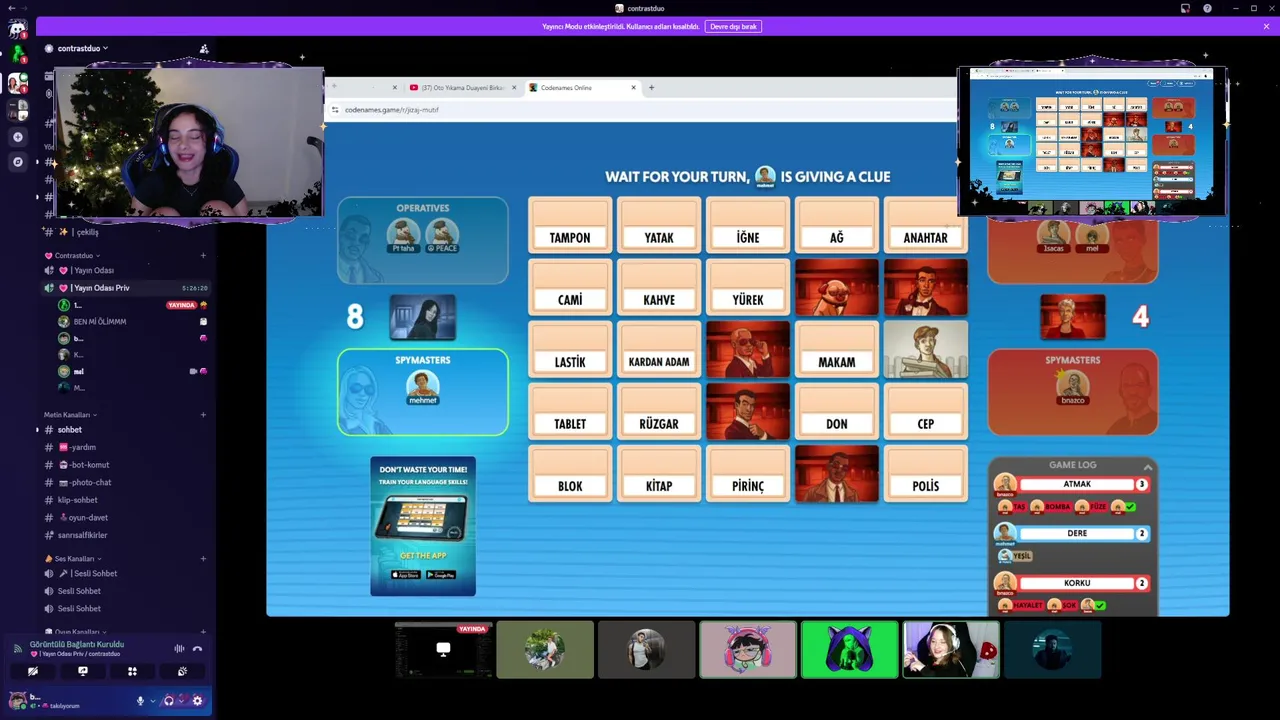The width and height of the screenshot is (1280, 720).
Task: Click the codenames.game address bar
Action: 640,110
